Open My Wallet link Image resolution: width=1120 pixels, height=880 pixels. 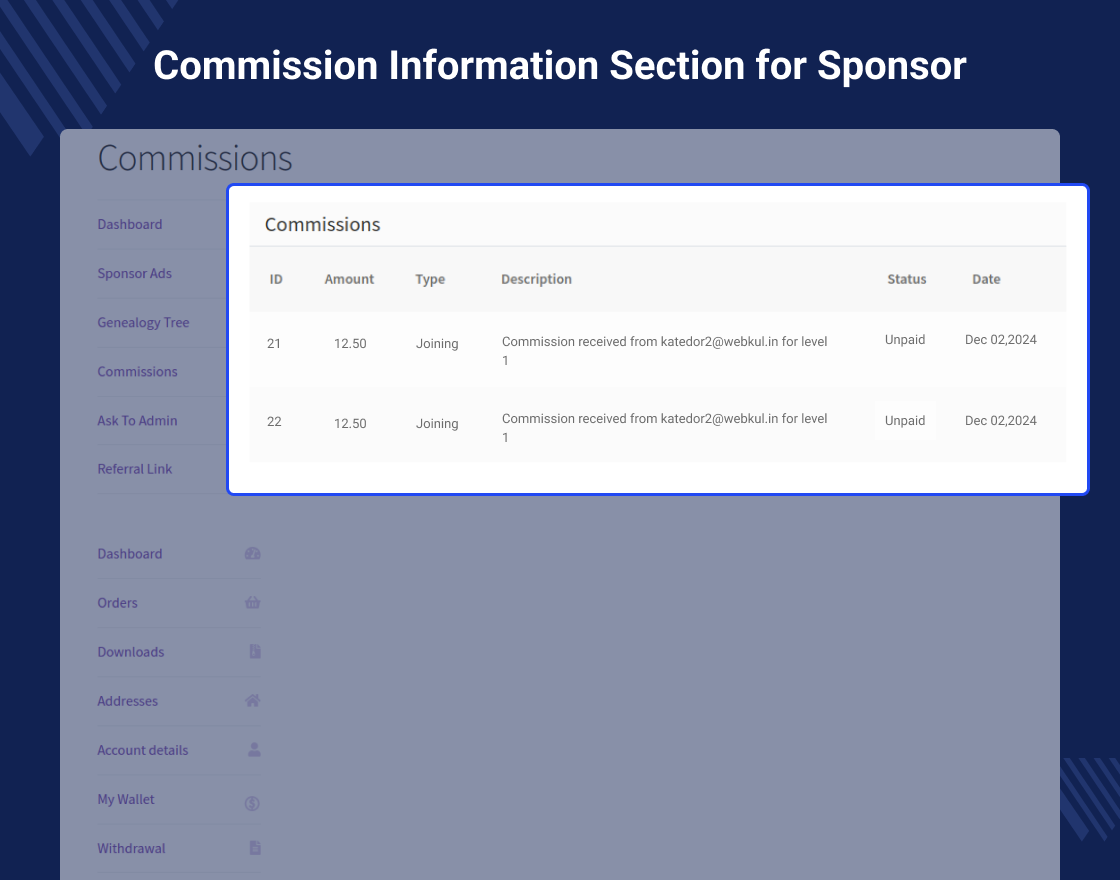pos(126,799)
